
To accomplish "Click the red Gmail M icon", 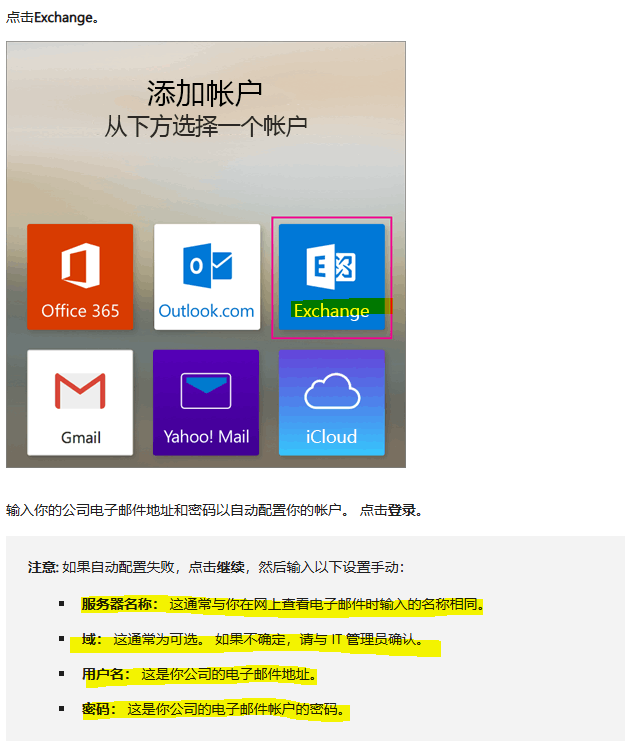I will [80, 391].
